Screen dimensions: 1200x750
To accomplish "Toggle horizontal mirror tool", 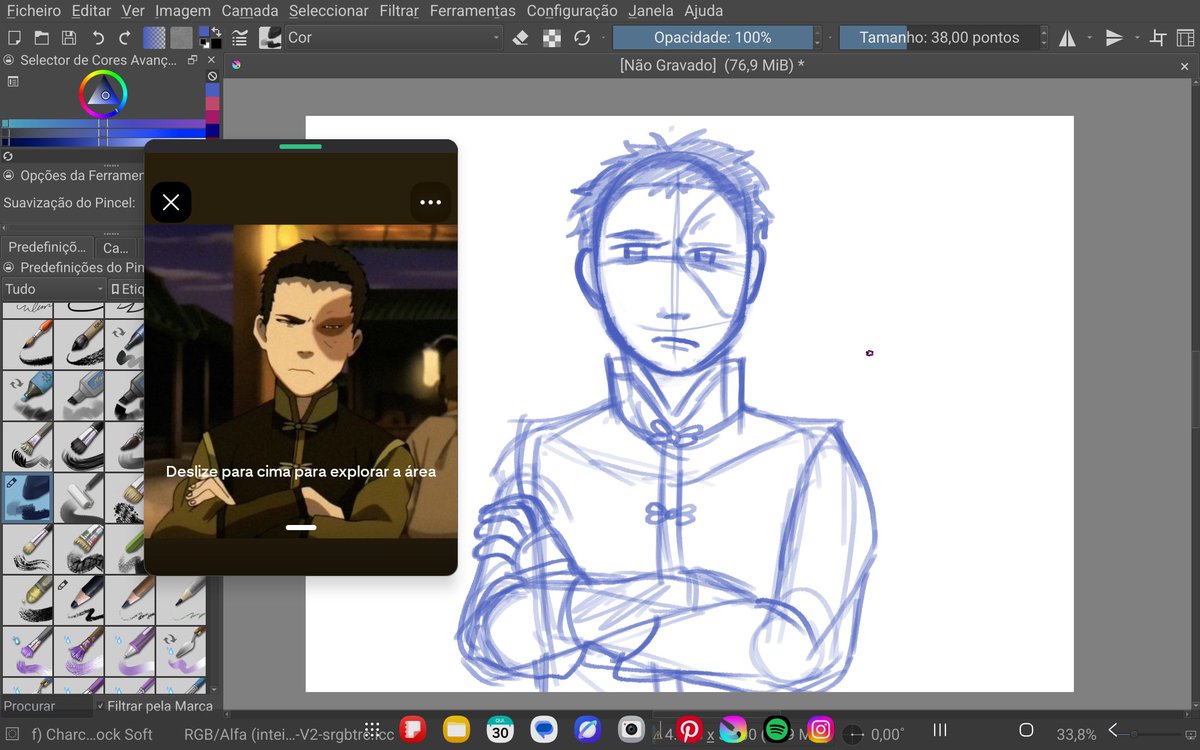I will (x=1067, y=38).
